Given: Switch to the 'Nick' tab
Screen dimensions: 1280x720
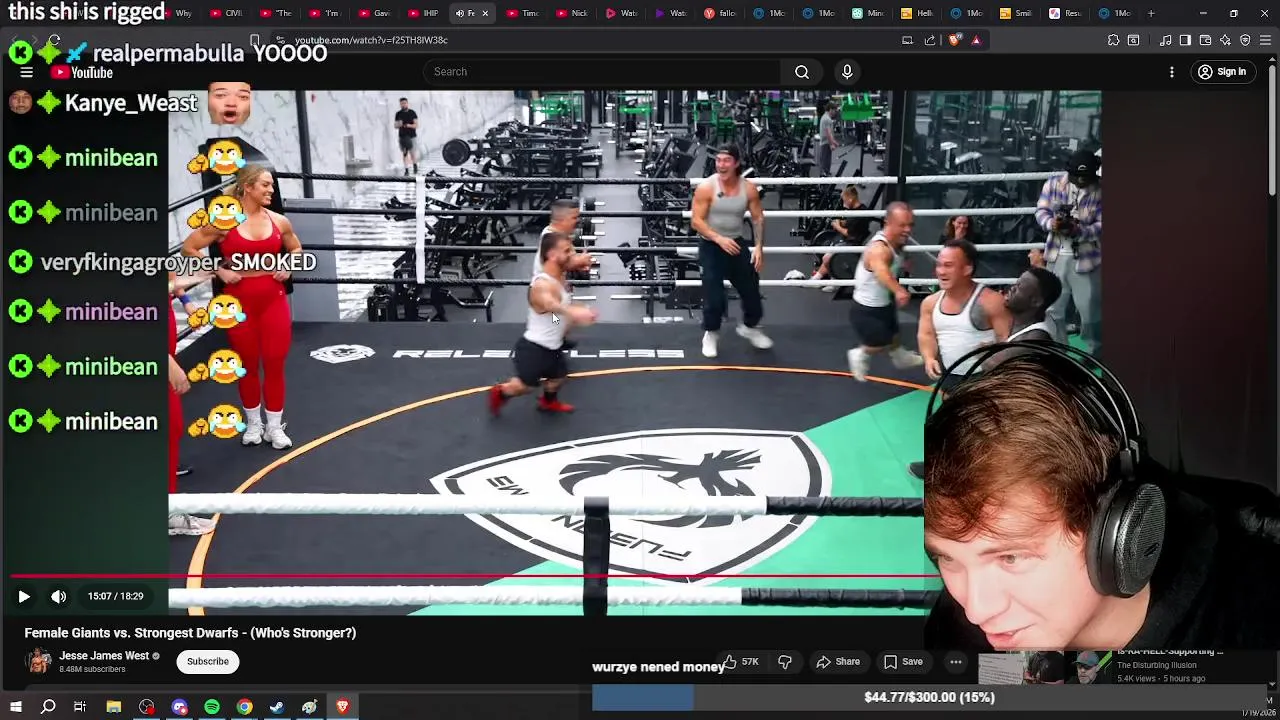Looking at the screenshot, I should click(572, 13).
